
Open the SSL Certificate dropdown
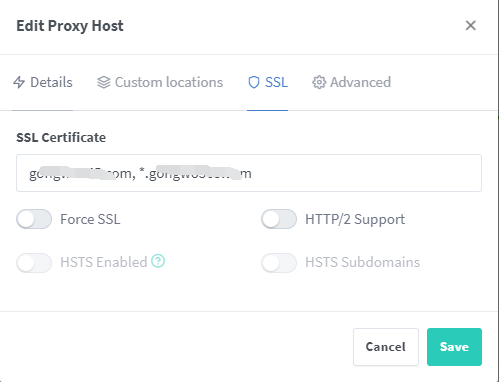[249, 173]
